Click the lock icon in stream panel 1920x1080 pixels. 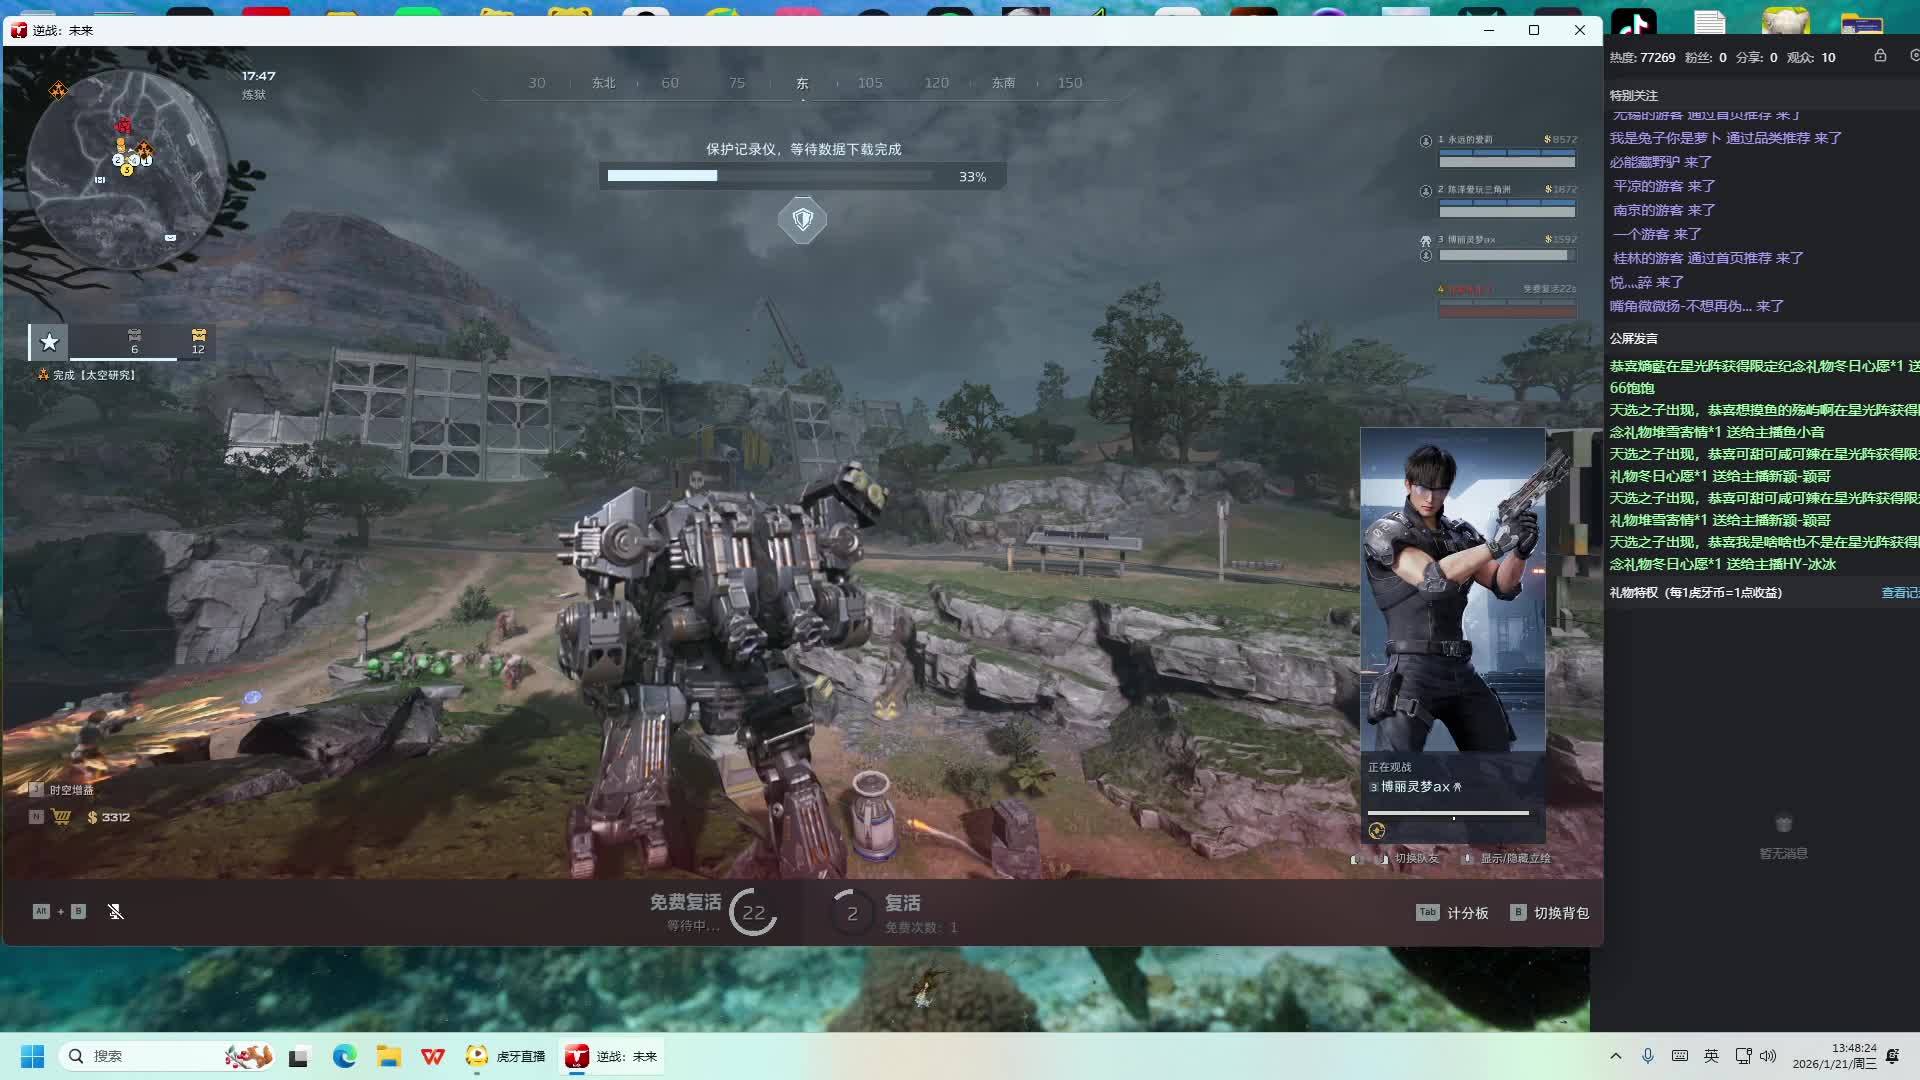(x=1880, y=56)
